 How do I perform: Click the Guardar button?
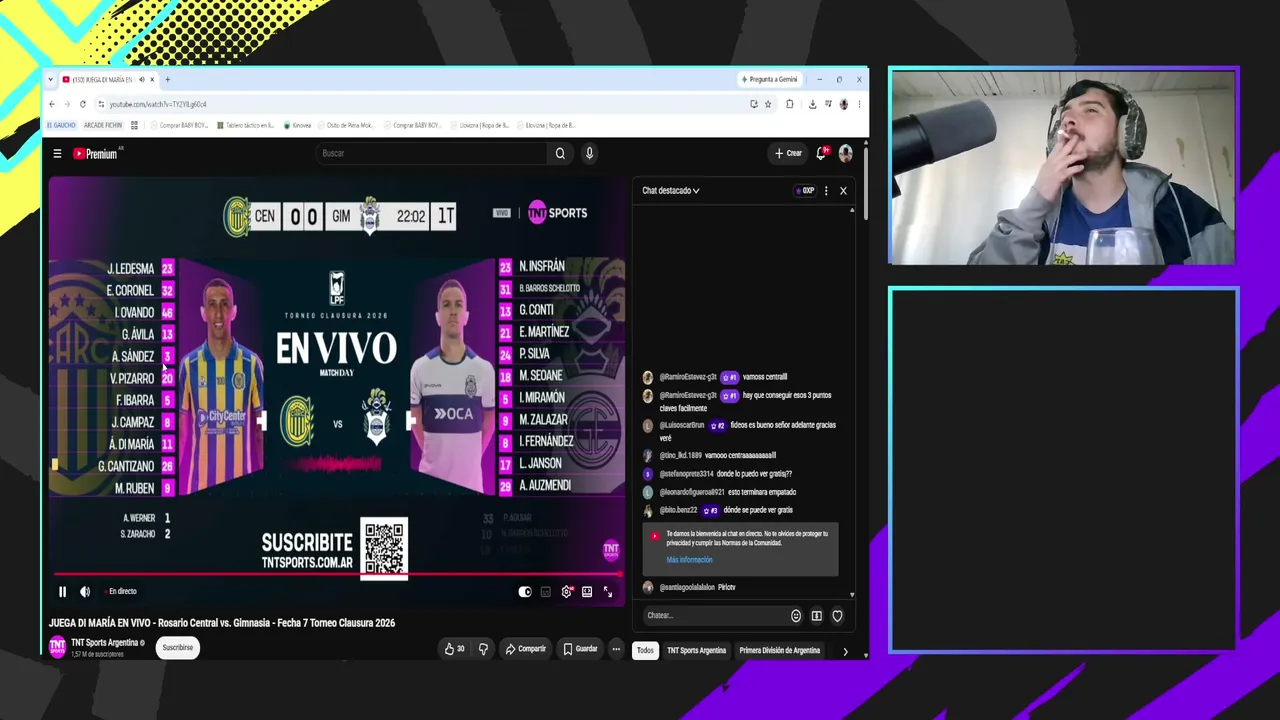click(x=580, y=649)
